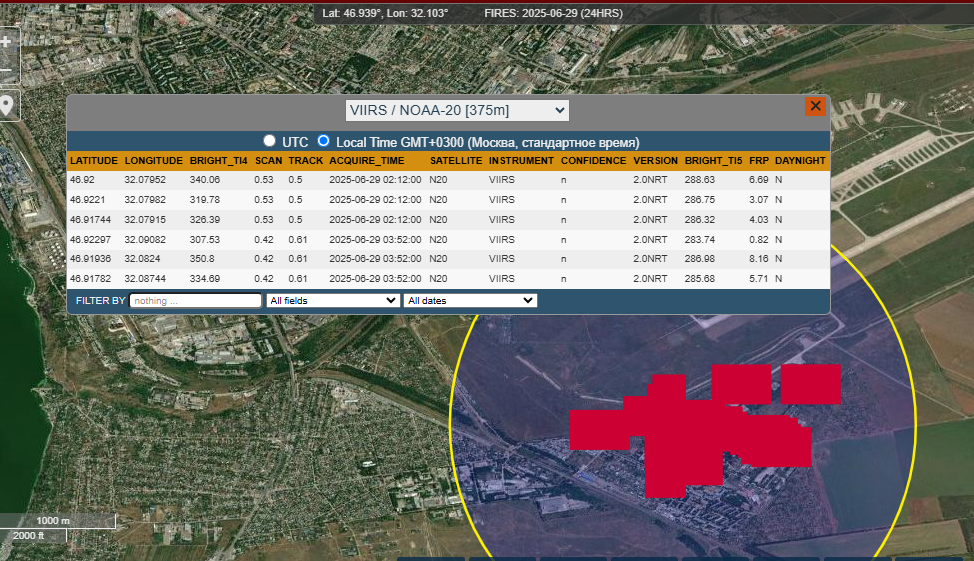Select latitude cell 46.9221
This screenshot has height=561, width=974.
(x=88, y=199)
